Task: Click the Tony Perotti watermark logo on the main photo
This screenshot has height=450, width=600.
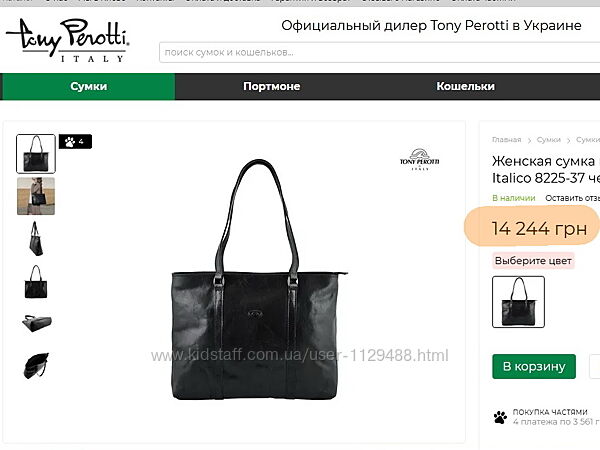Action: click(x=419, y=159)
